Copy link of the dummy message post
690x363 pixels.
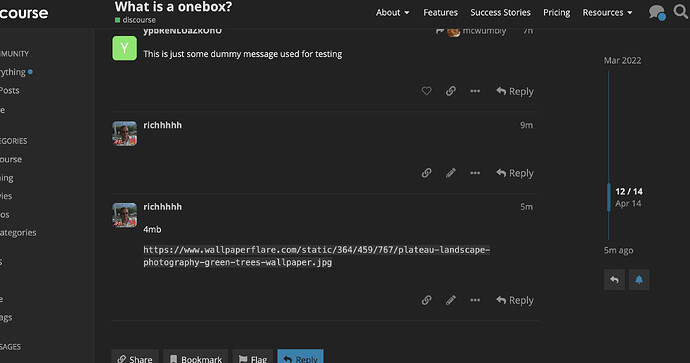click(x=451, y=91)
